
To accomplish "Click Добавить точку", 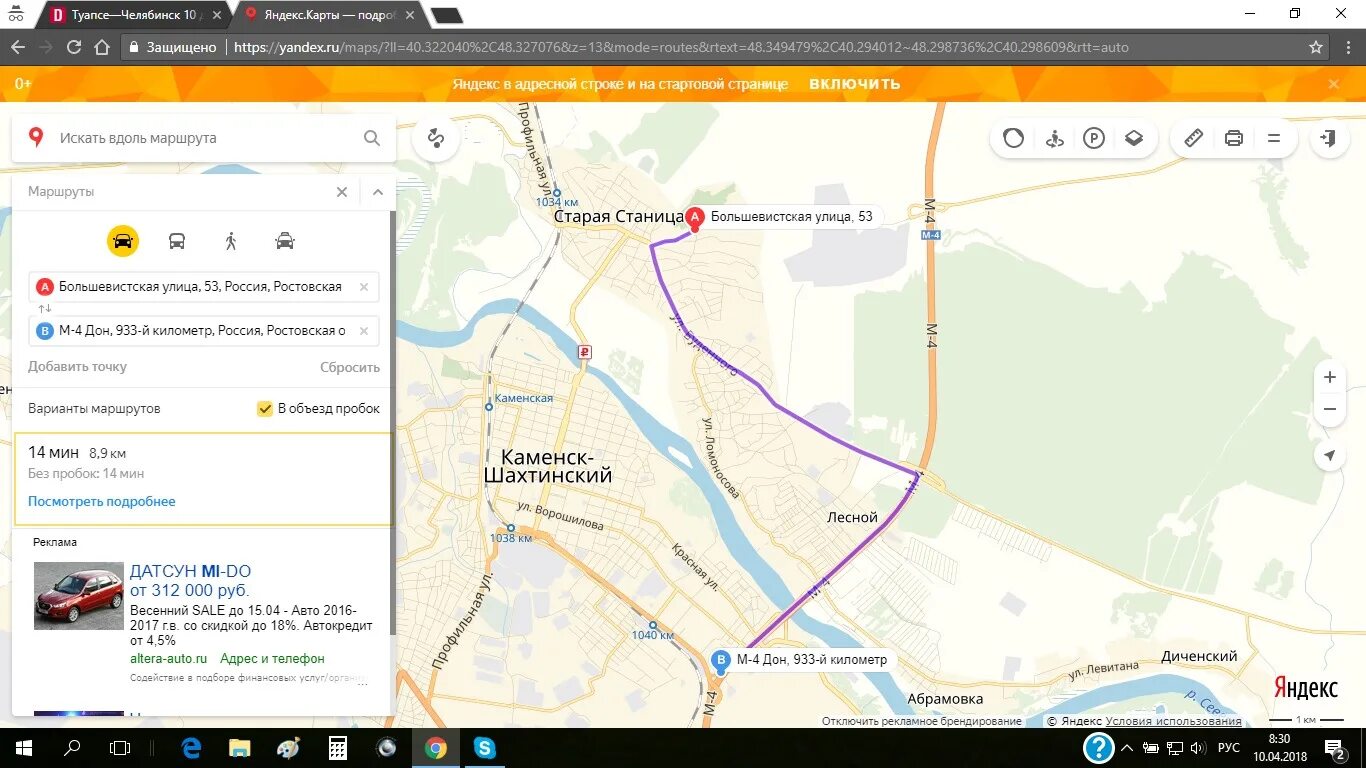I will click(x=77, y=367).
